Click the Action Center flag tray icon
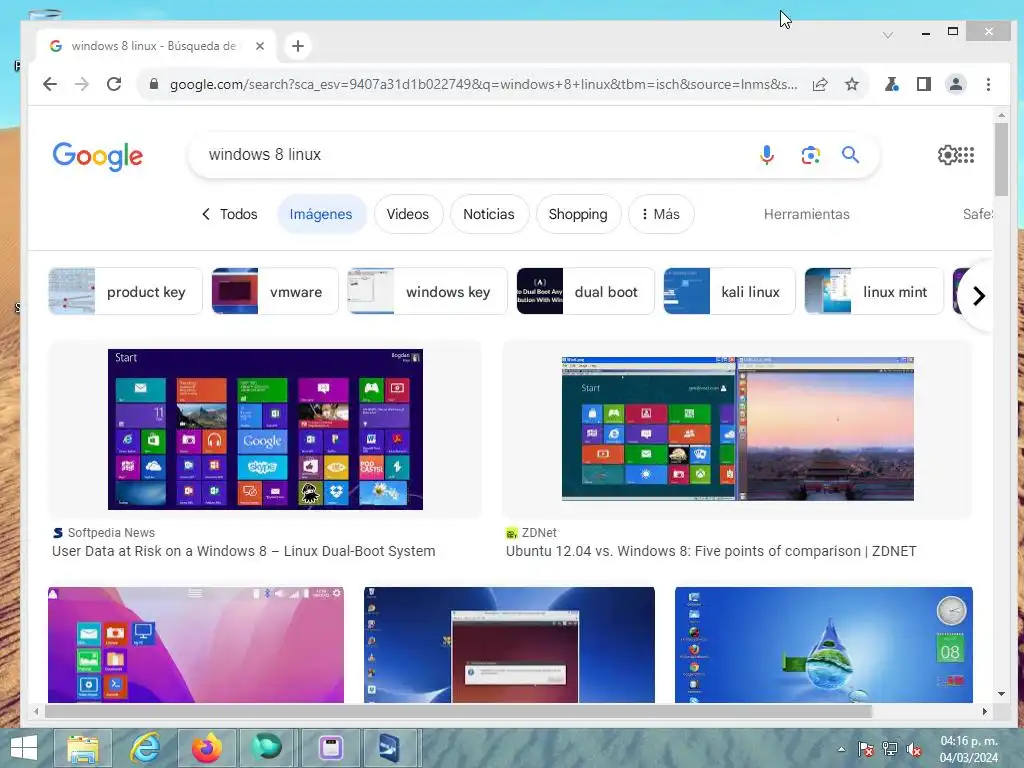This screenshot has width=1024, height=768. click(866, 750)
